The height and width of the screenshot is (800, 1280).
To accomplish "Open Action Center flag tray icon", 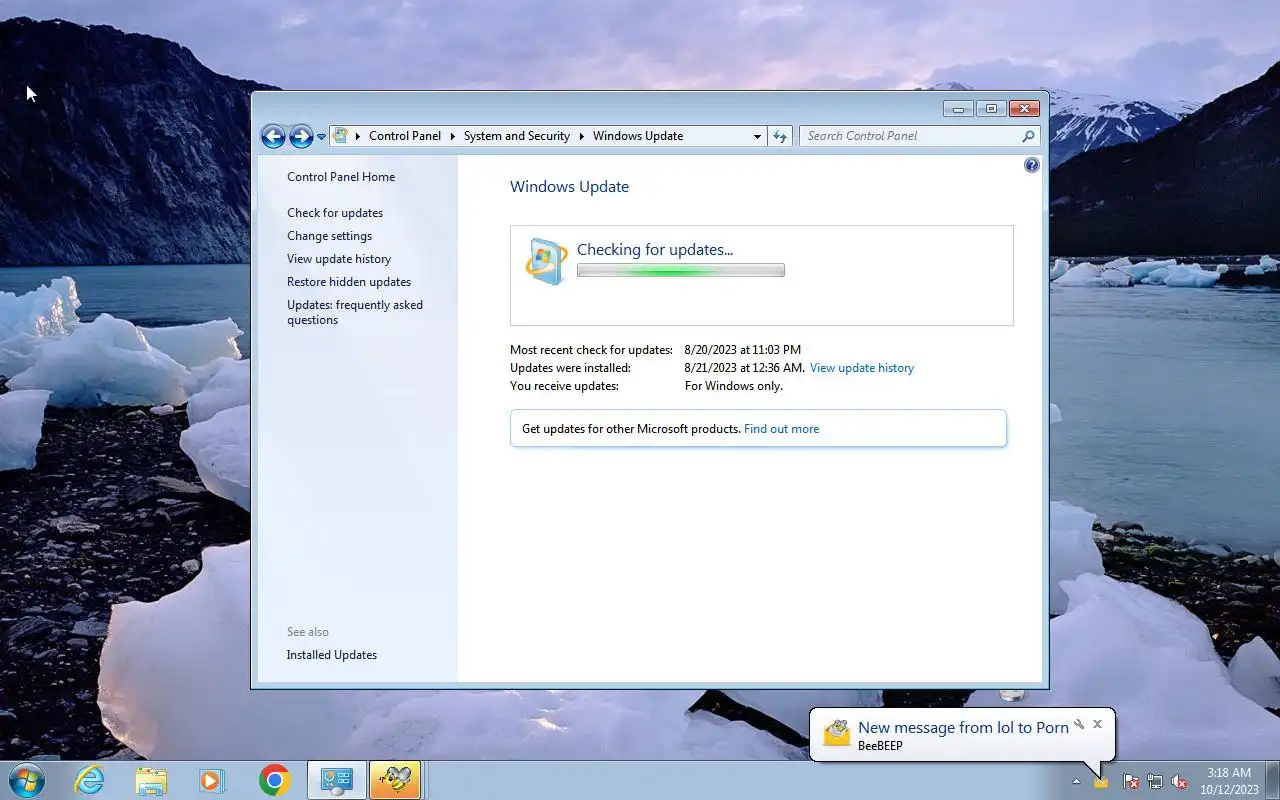I will [1131, 781].
